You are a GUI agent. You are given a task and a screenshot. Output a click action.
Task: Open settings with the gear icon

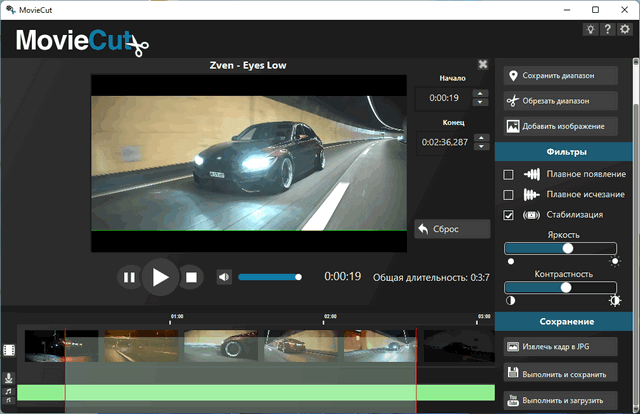(625, 29)
